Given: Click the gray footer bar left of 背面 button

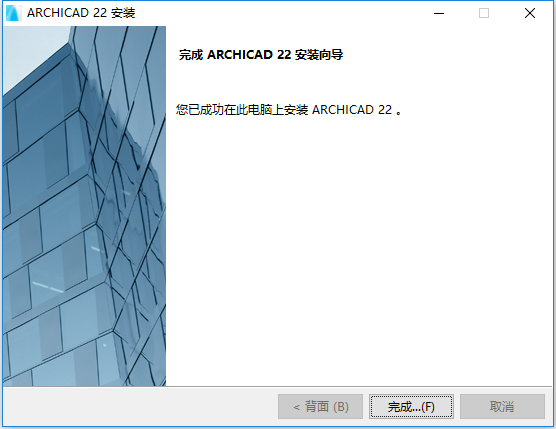Looking at the screenshot, I should point(140,406).
